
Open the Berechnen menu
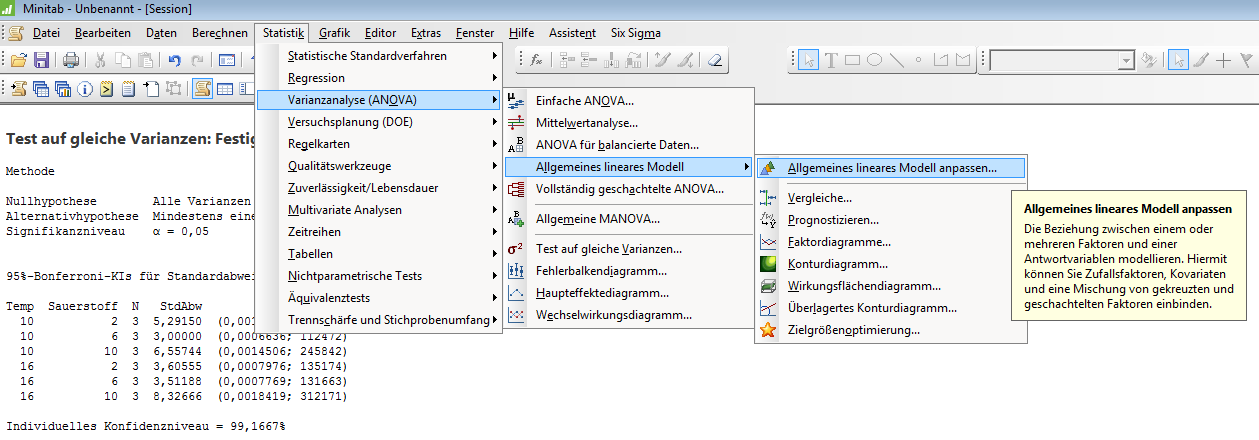pyautogui.click(x=219, y=33)
